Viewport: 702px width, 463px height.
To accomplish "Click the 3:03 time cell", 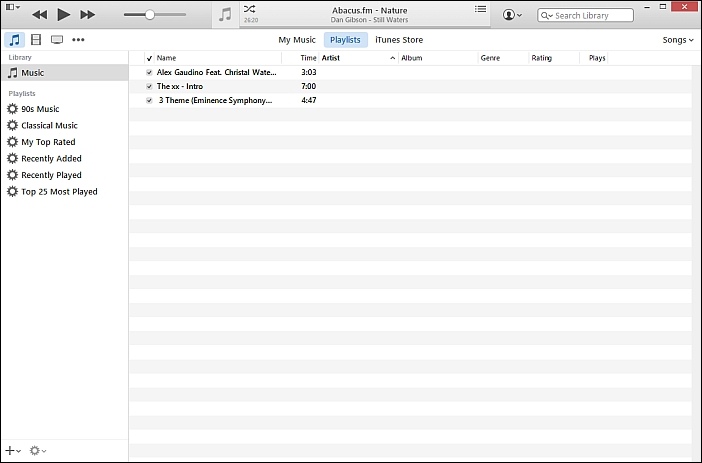I will tap(308, 72).
